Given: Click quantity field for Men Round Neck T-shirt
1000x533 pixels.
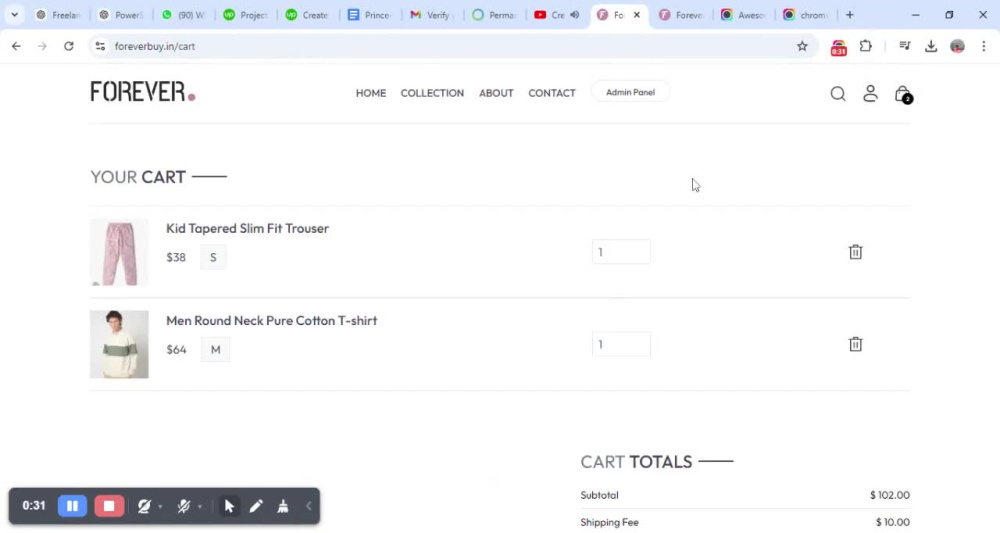Looking at the screenshot, I should pos(621,344).
